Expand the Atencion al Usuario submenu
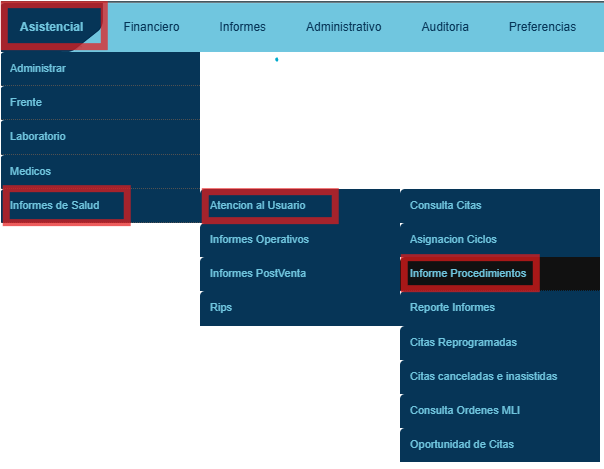 [x=258, y=205]
